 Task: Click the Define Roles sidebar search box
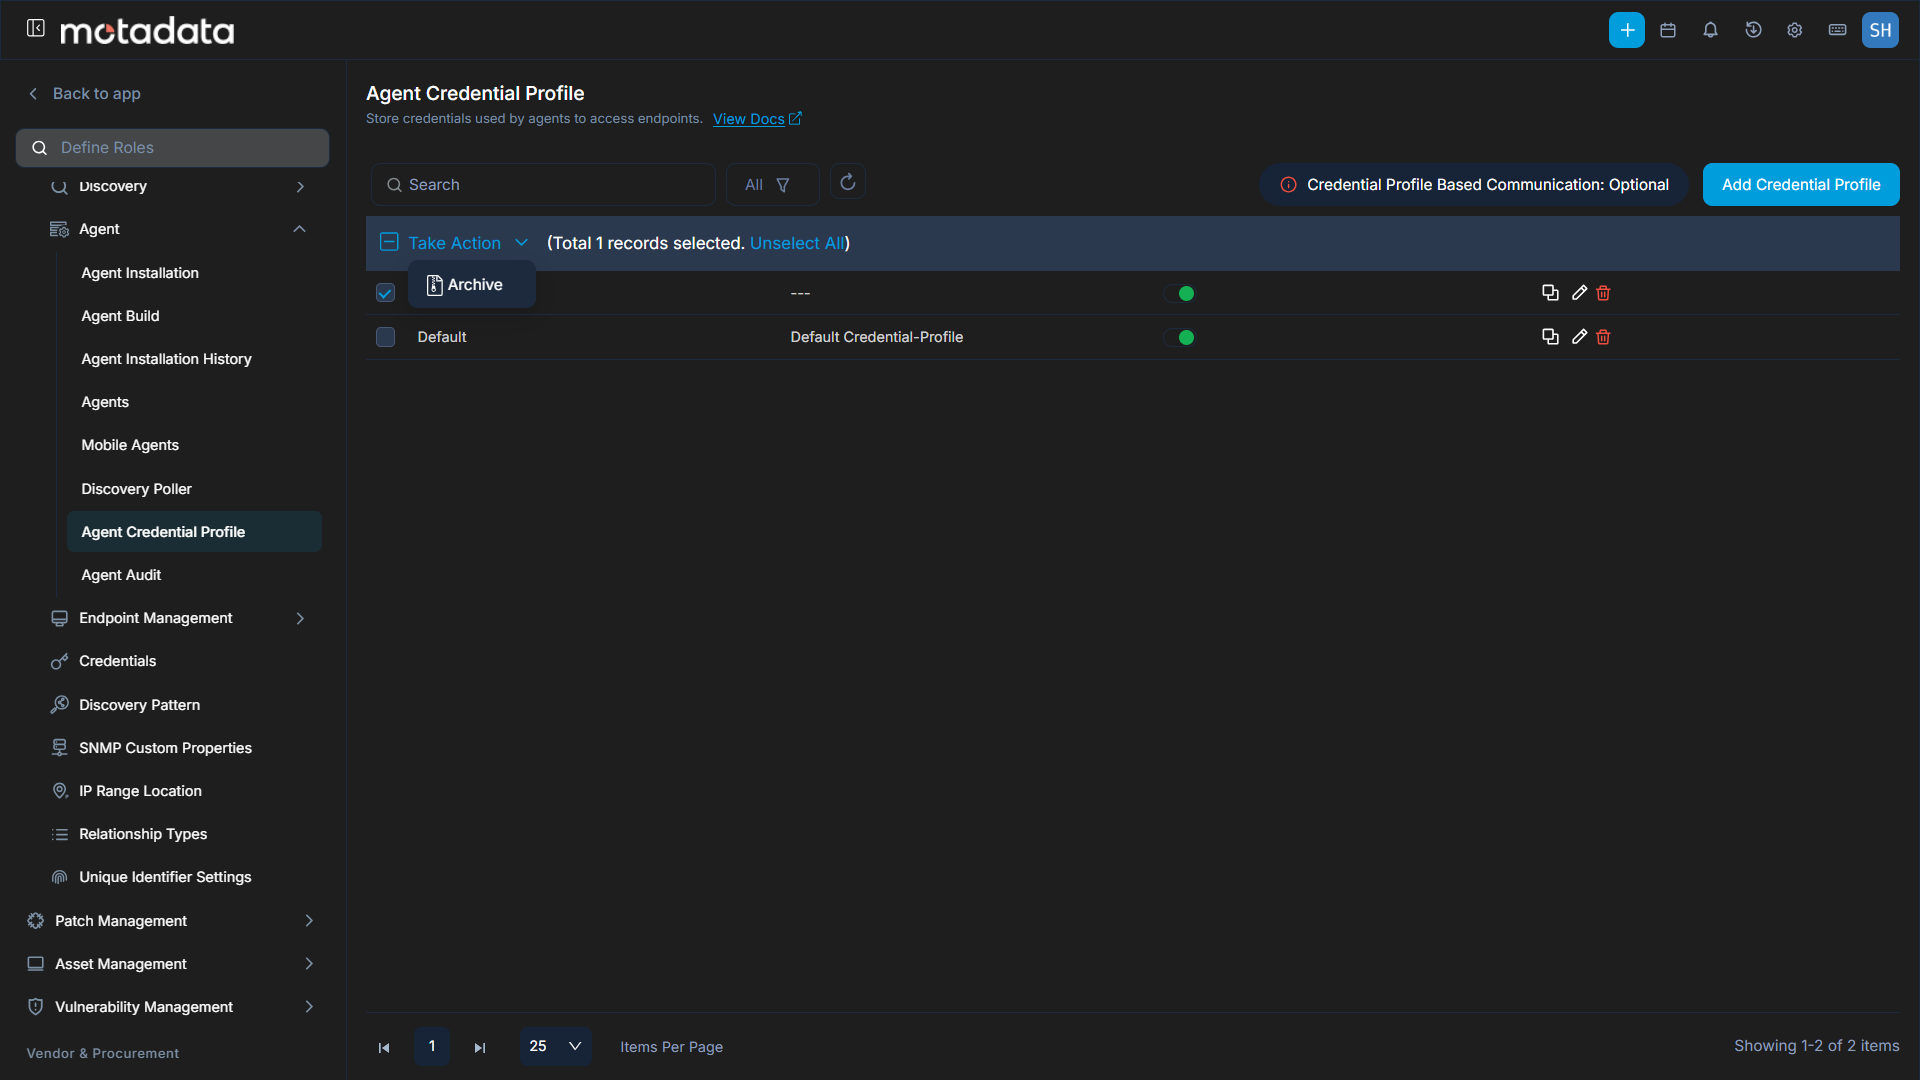172,148
